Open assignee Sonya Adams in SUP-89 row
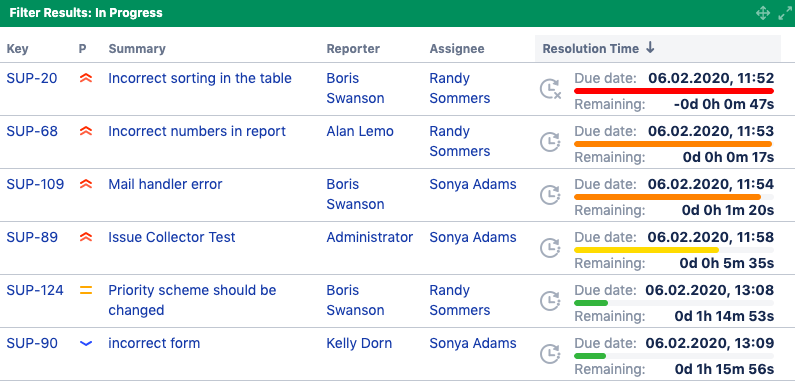The width and height of the screenshot is (795, 389). tap(473, 237)
